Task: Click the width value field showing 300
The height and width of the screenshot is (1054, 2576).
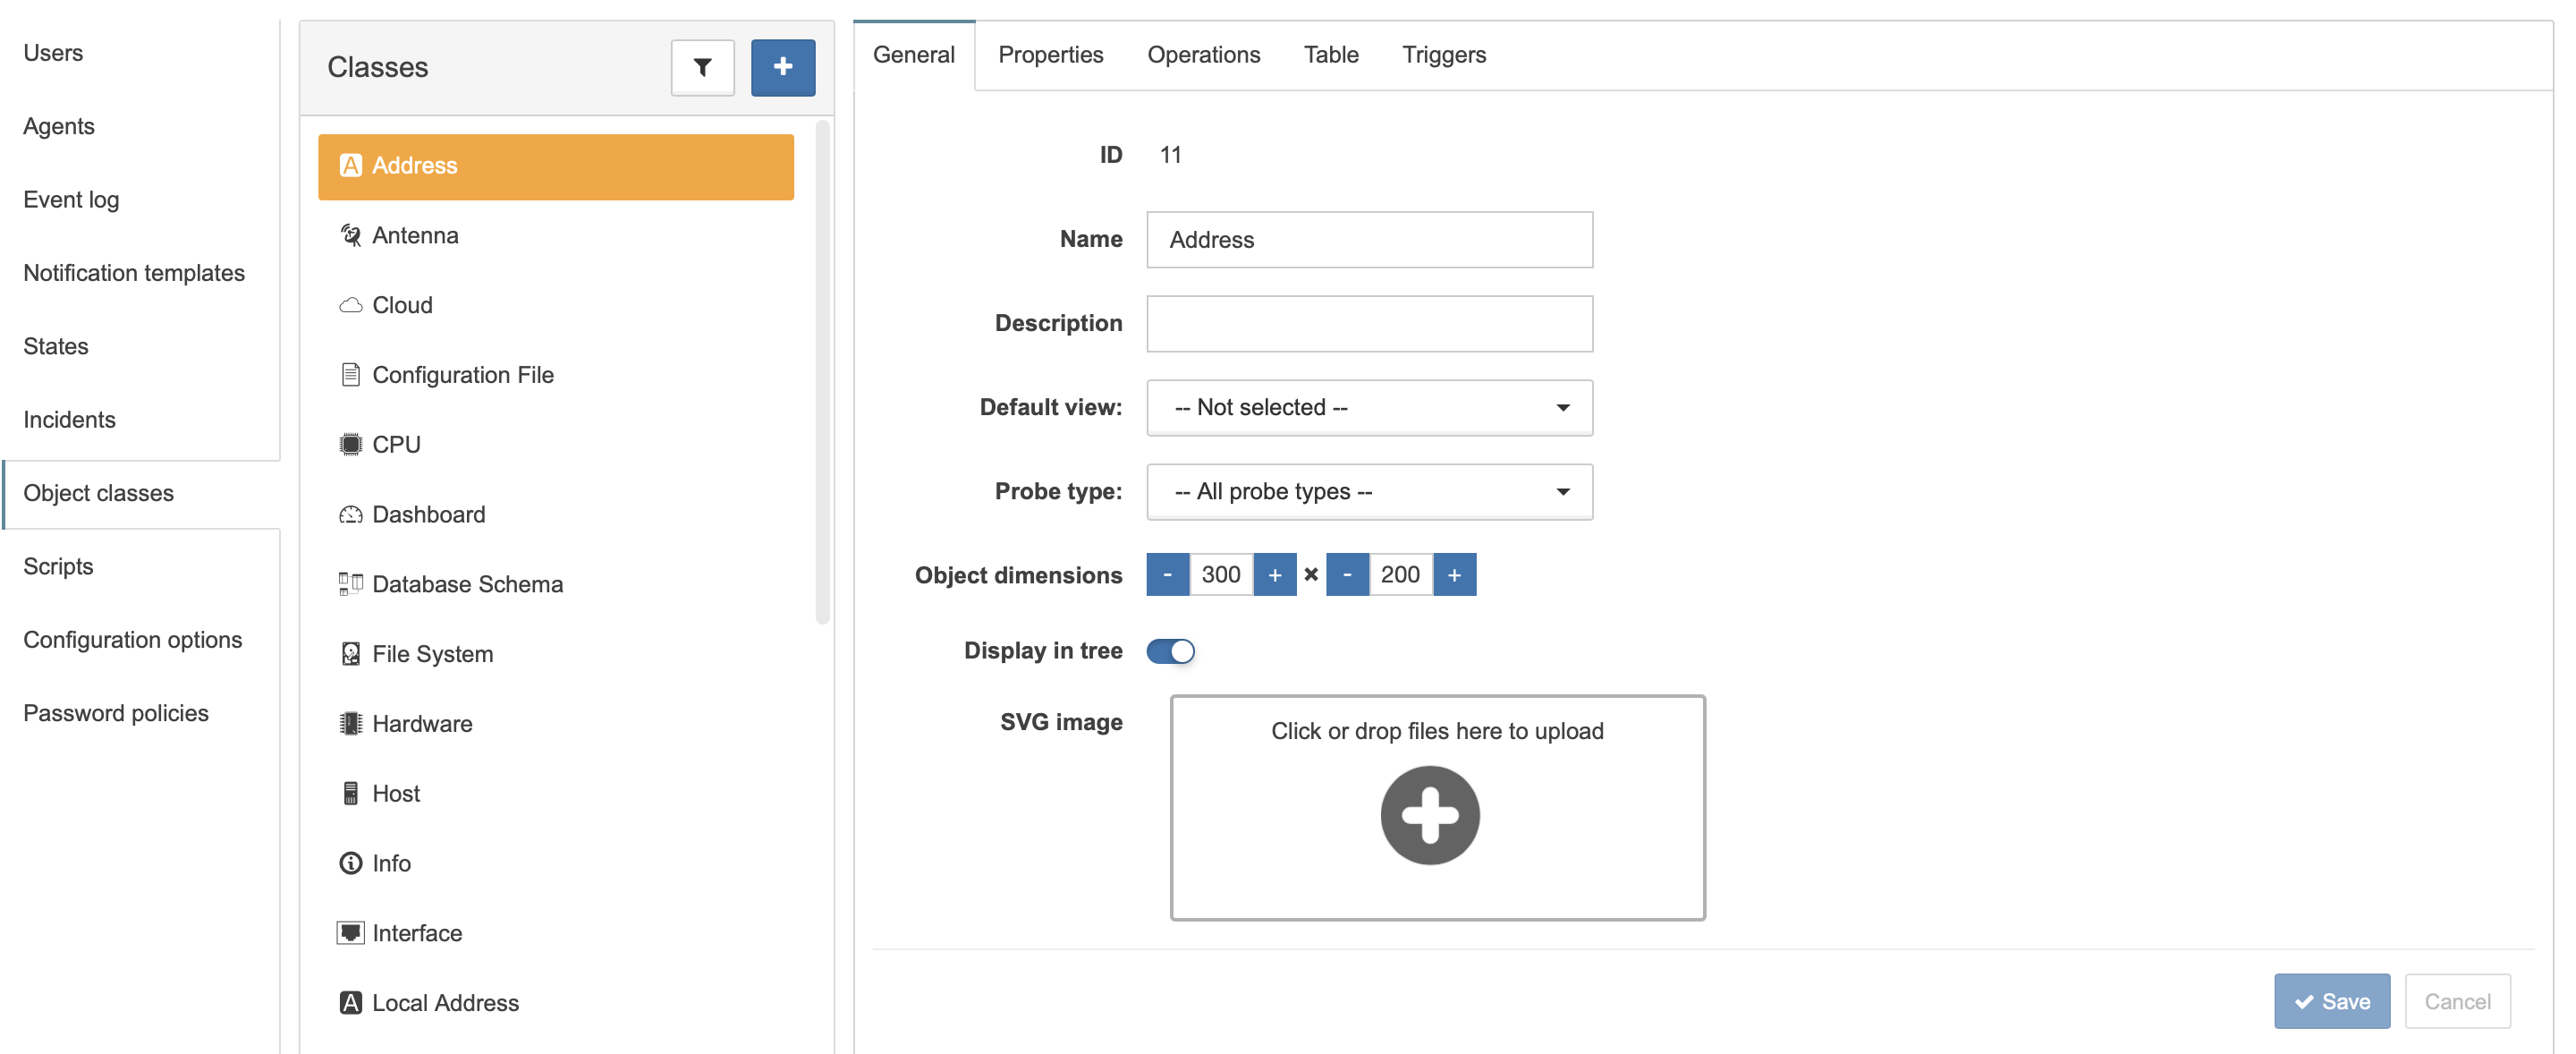Action: (x=1220, y=575)
